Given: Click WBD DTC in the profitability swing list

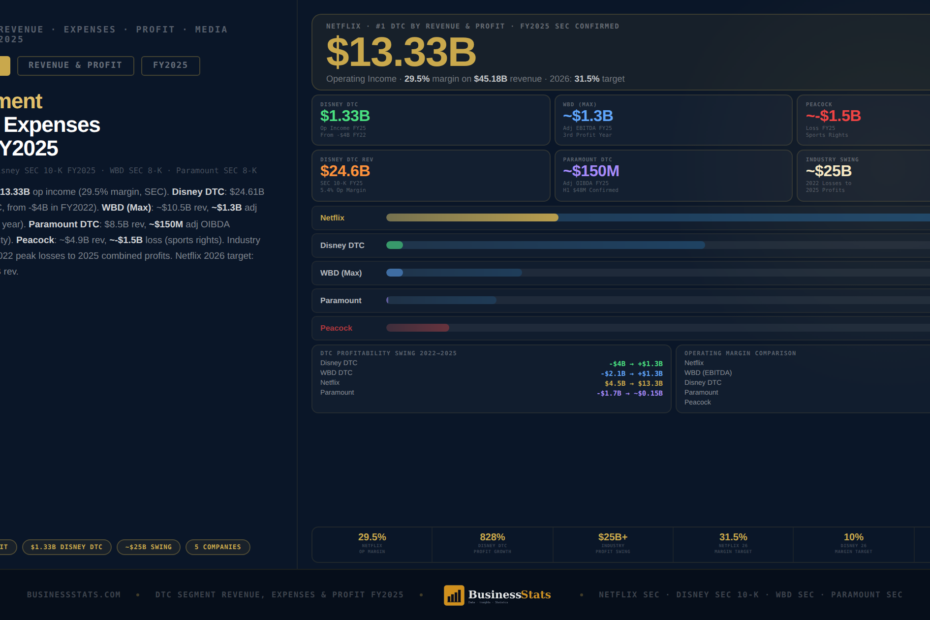Looking at the screenshot, I should pos(336,373).
